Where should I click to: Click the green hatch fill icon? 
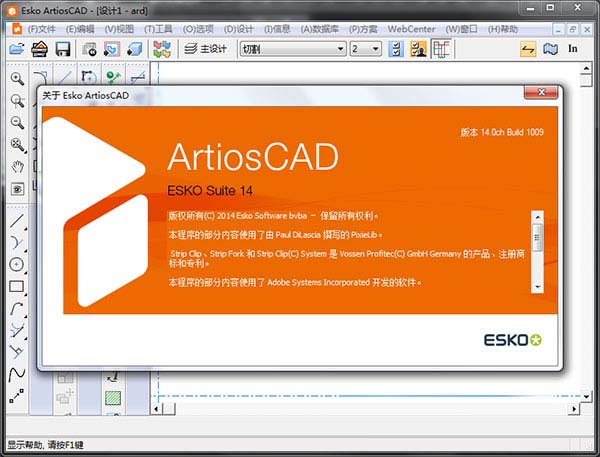[x=113, y=398]
